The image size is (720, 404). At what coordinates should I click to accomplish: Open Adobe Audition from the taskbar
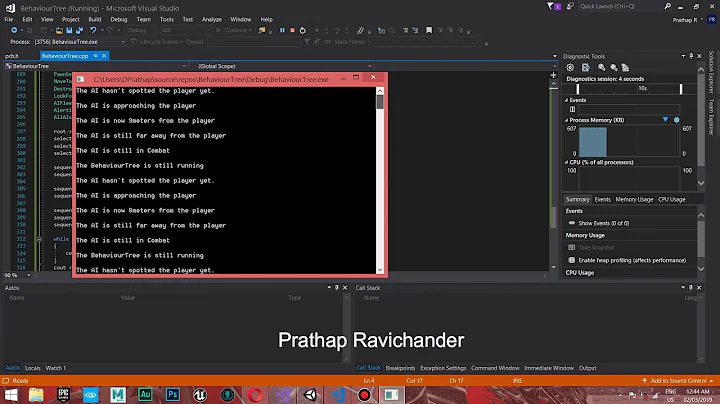(145, 395)
